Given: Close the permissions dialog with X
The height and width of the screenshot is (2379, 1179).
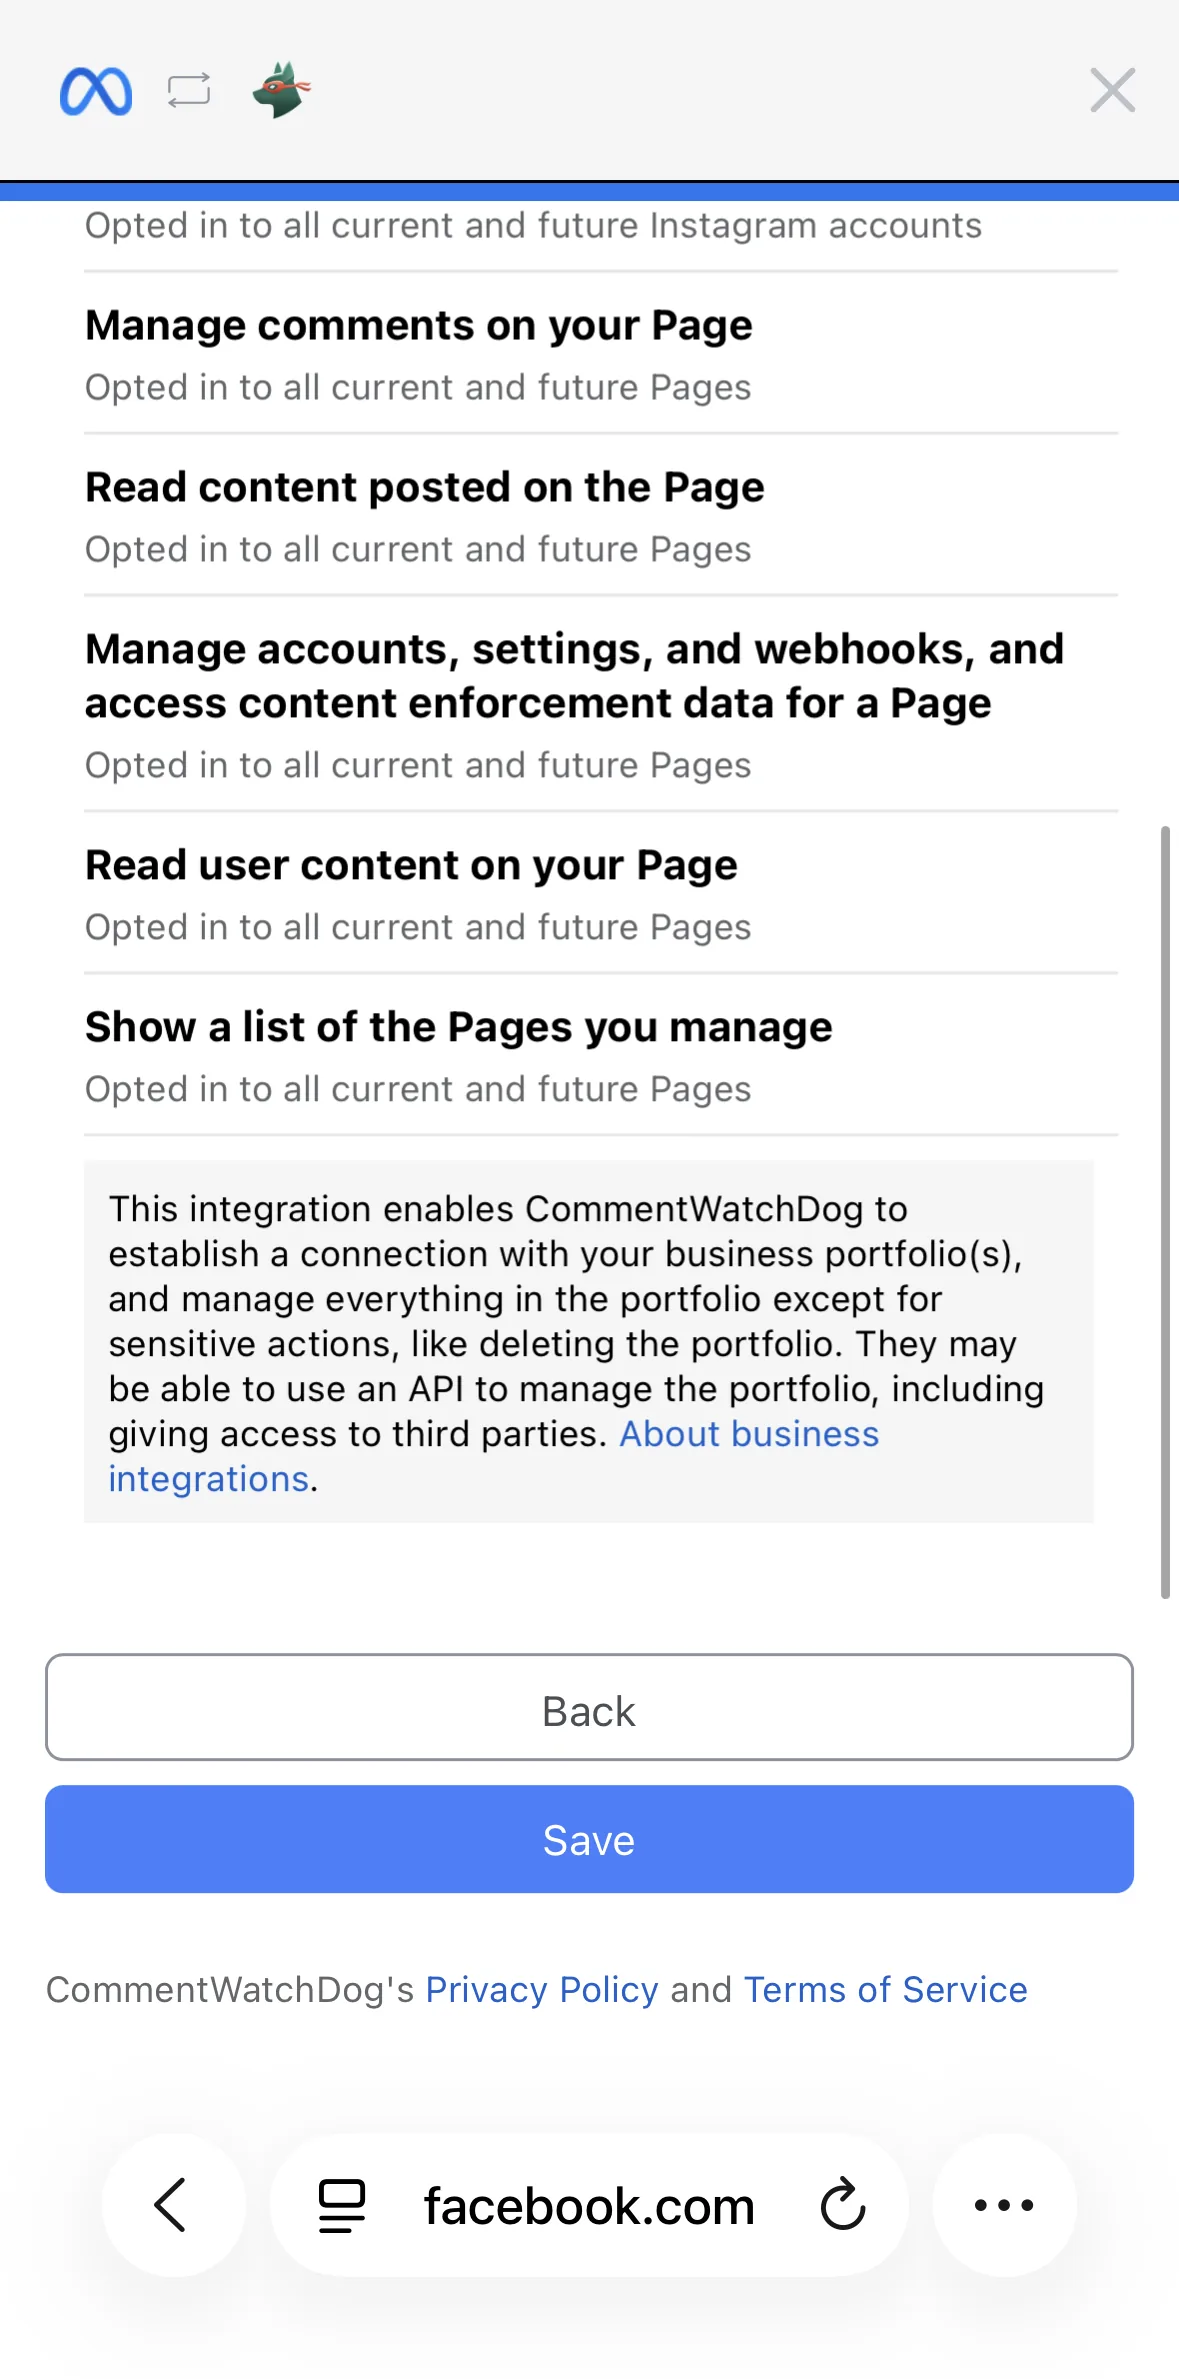Looking at the screenshot, I should [1112, 91].
